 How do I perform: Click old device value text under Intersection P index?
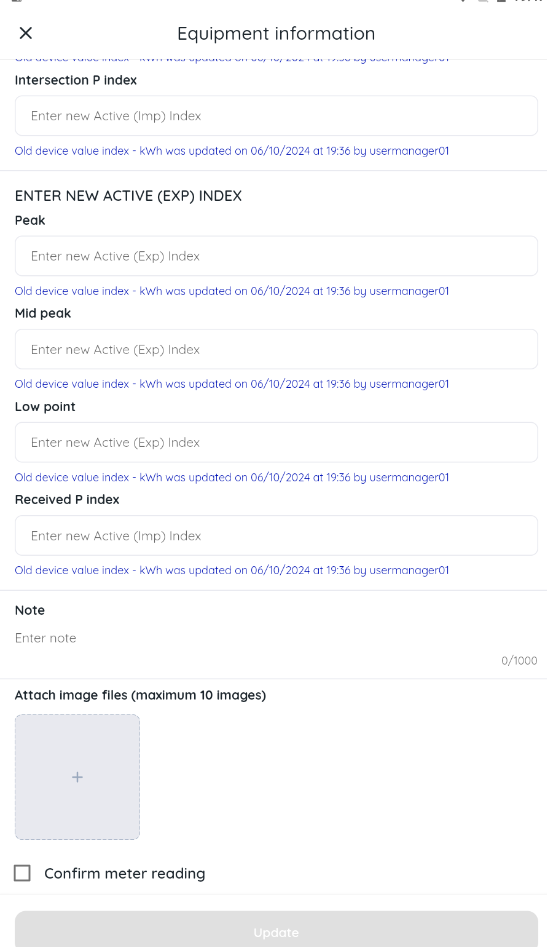(x=232, y=151)
